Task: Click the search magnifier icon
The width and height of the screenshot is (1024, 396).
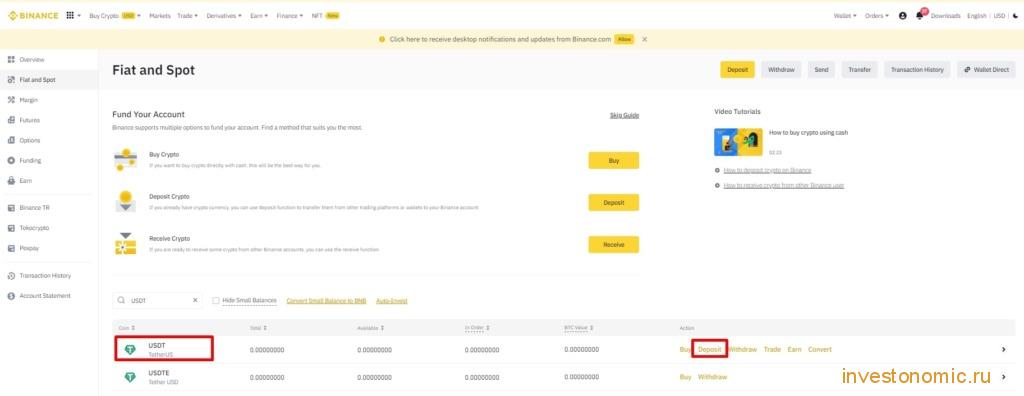Action: tap(121, 301)
